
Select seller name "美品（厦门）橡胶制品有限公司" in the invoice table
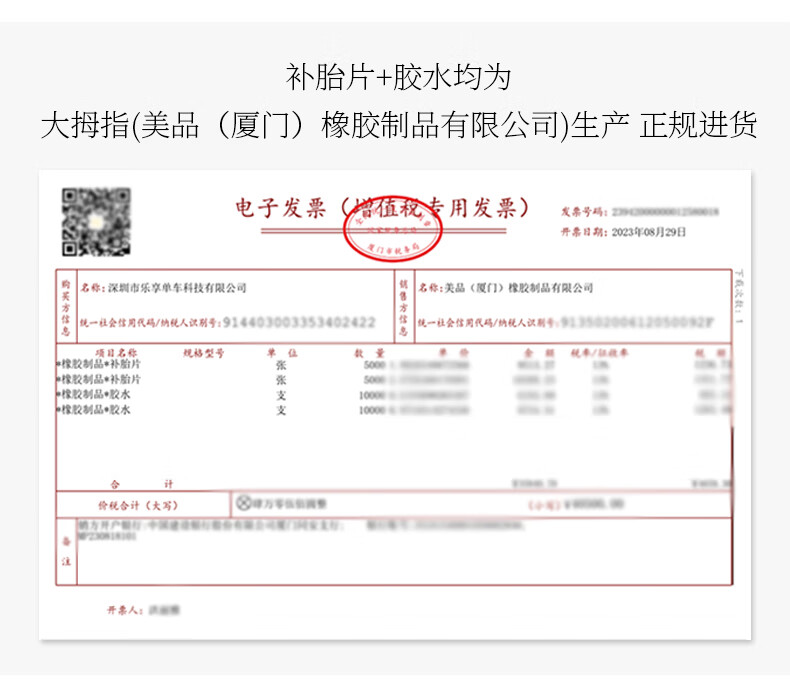click(518, 288)
